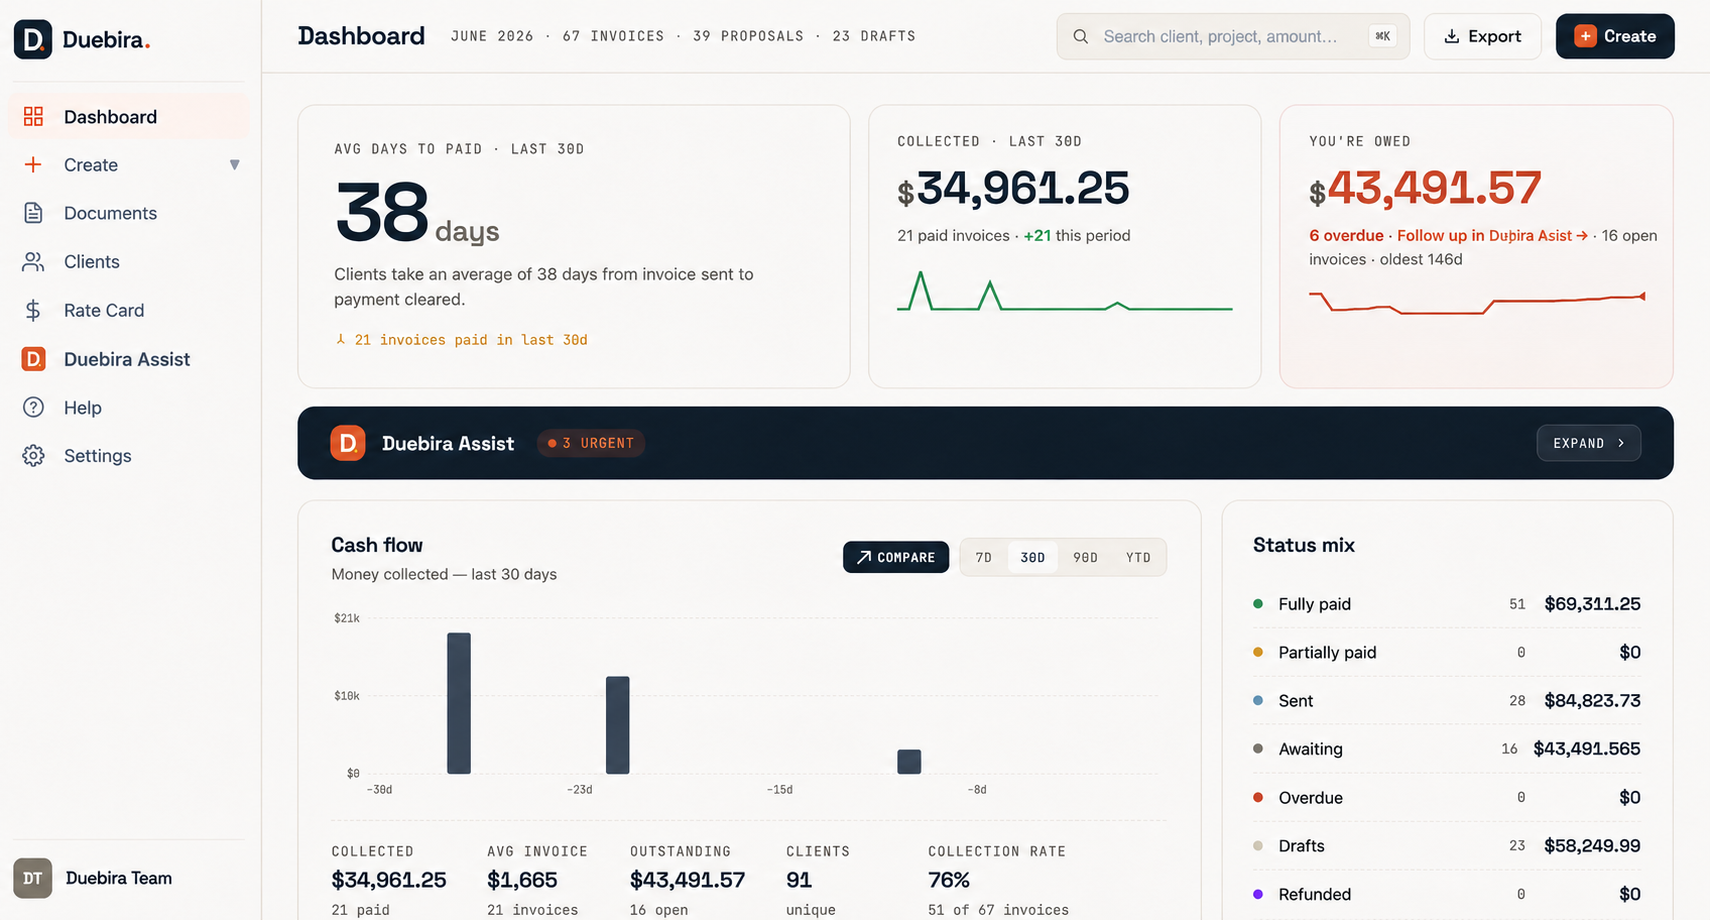Select the YTD cash flow range
1710x920 pixels.
point(1138,557)
